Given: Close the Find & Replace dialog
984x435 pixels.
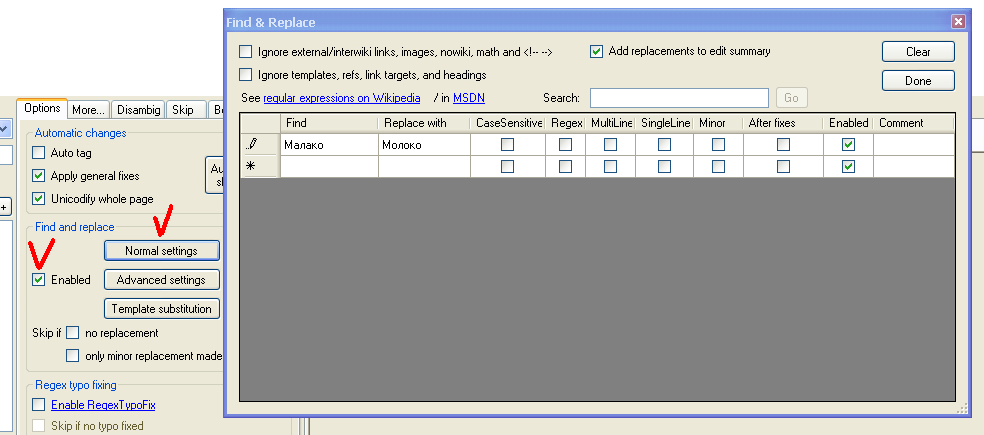Looking at the screenshot, I should tap(958, 22).
